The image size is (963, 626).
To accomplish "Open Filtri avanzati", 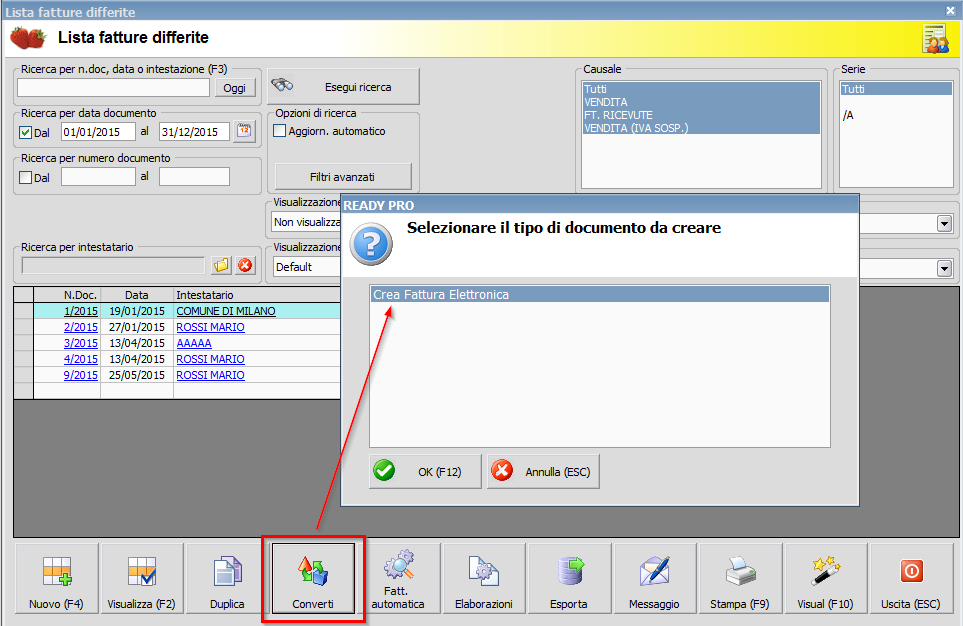I will pyautogui.click(x=343, y=177).
